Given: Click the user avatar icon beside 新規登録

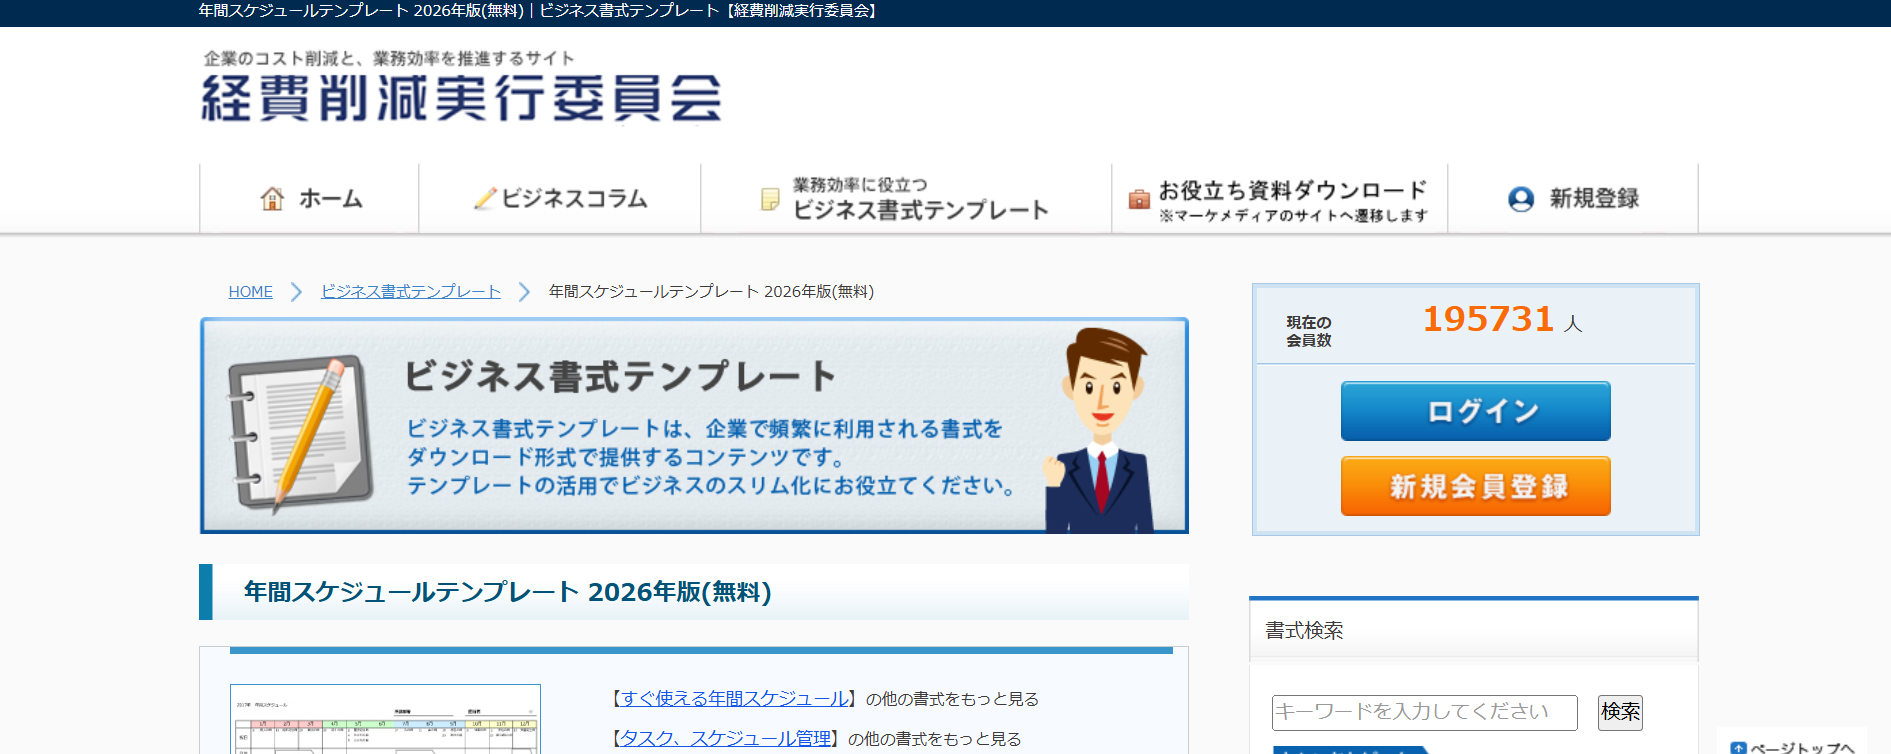Looking at the screenshot, I should click(1521, 199).
